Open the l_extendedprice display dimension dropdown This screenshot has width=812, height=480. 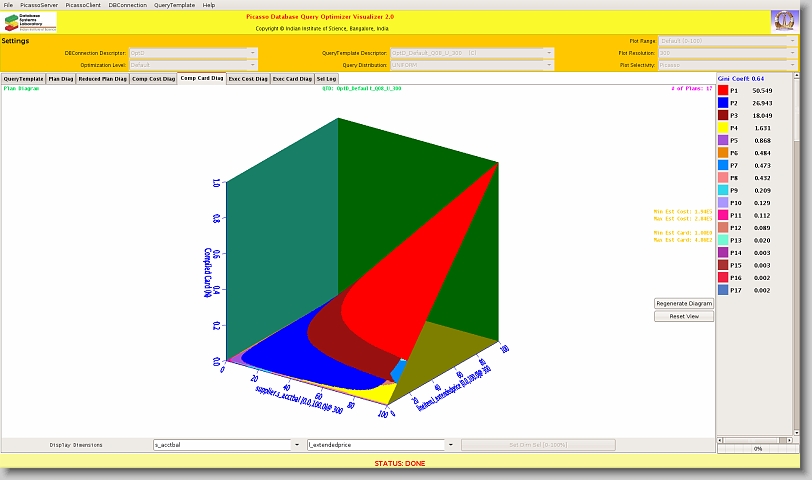pos(451,444)
